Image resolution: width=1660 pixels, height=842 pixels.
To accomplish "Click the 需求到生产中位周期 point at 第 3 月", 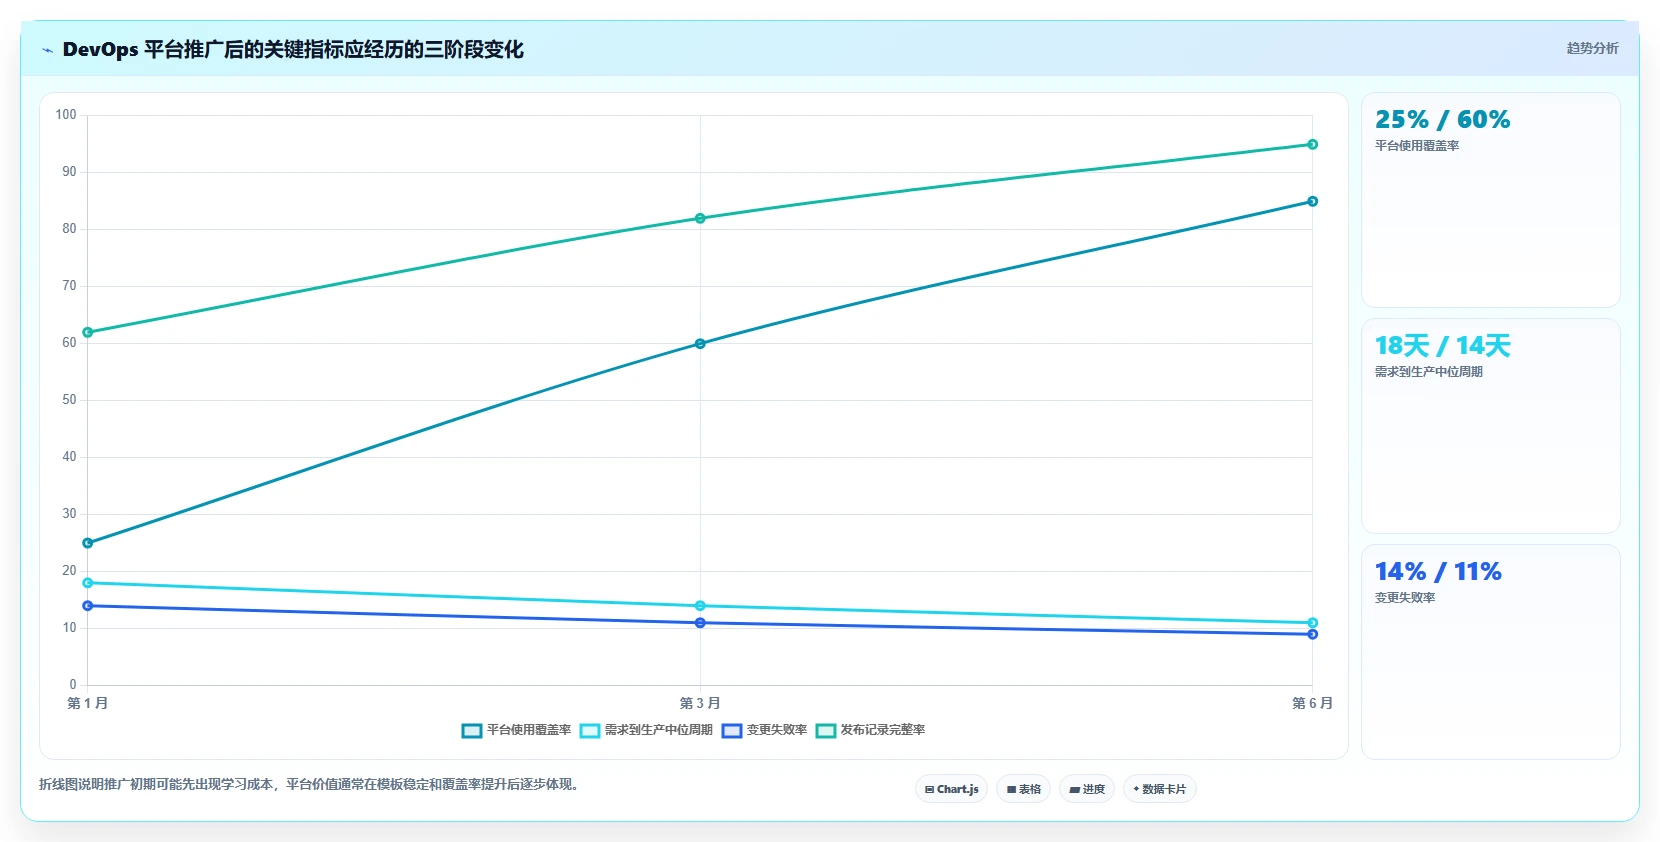I will [x=700, y=606].
